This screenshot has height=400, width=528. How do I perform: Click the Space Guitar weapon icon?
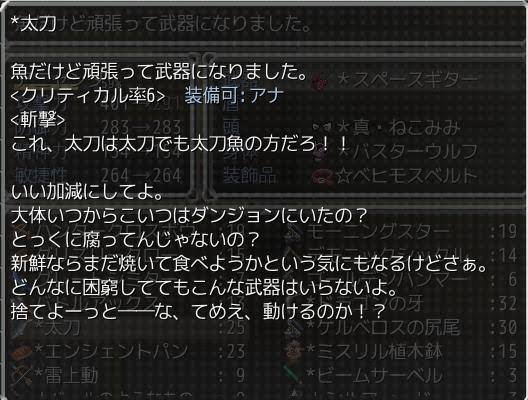(319, 82)
